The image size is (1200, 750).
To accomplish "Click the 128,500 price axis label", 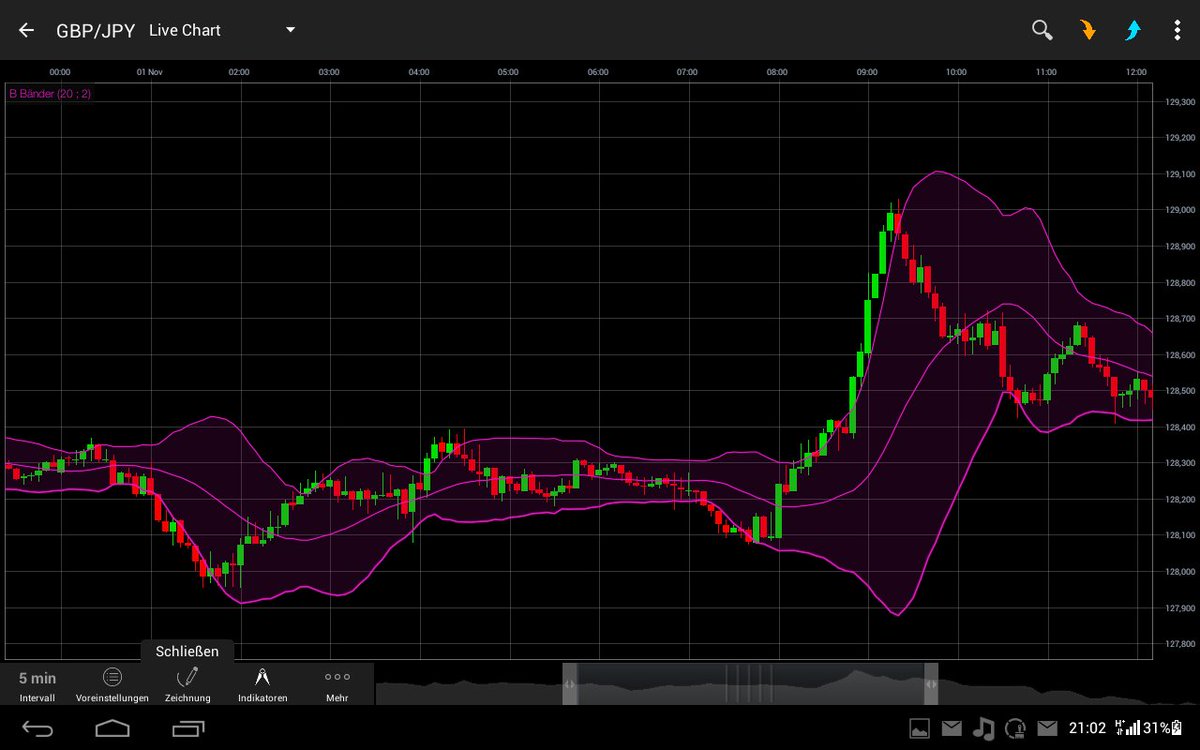I will [1180, 391].
